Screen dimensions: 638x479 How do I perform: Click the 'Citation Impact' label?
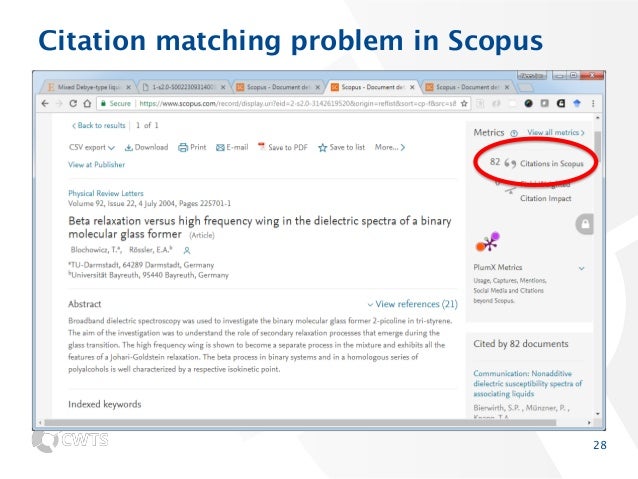[546, 199]
